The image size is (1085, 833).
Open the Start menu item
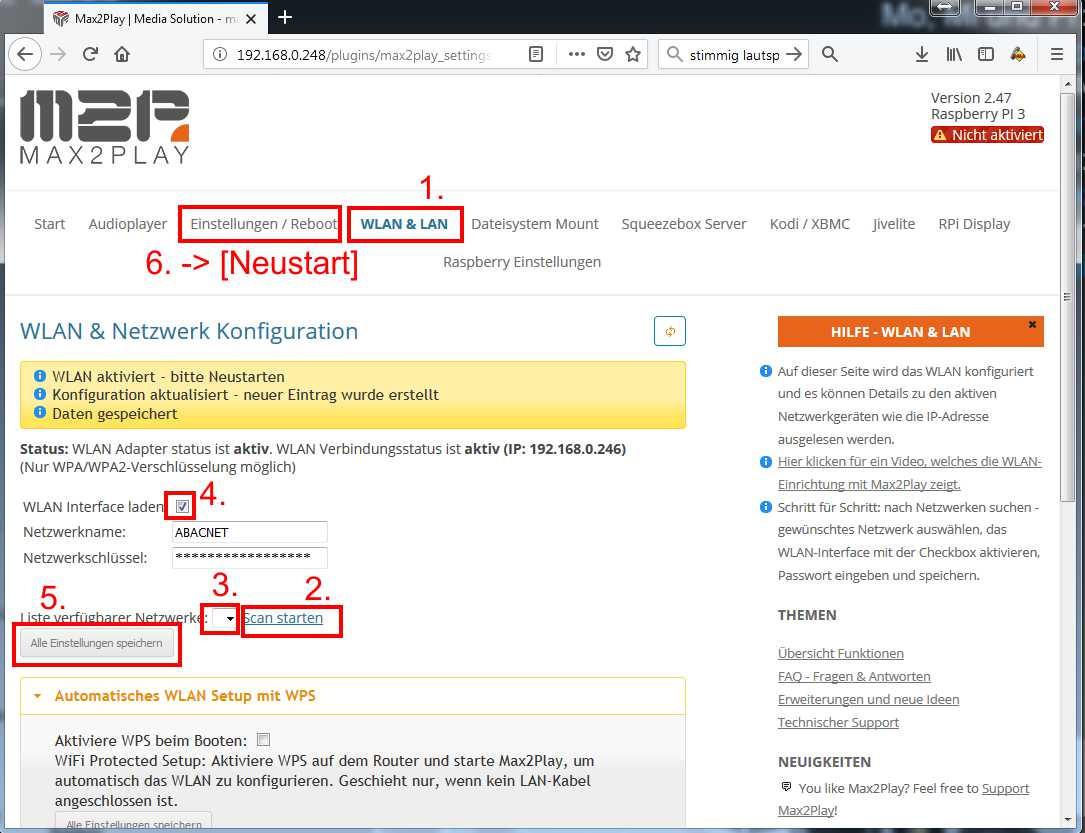click(50, 224)
